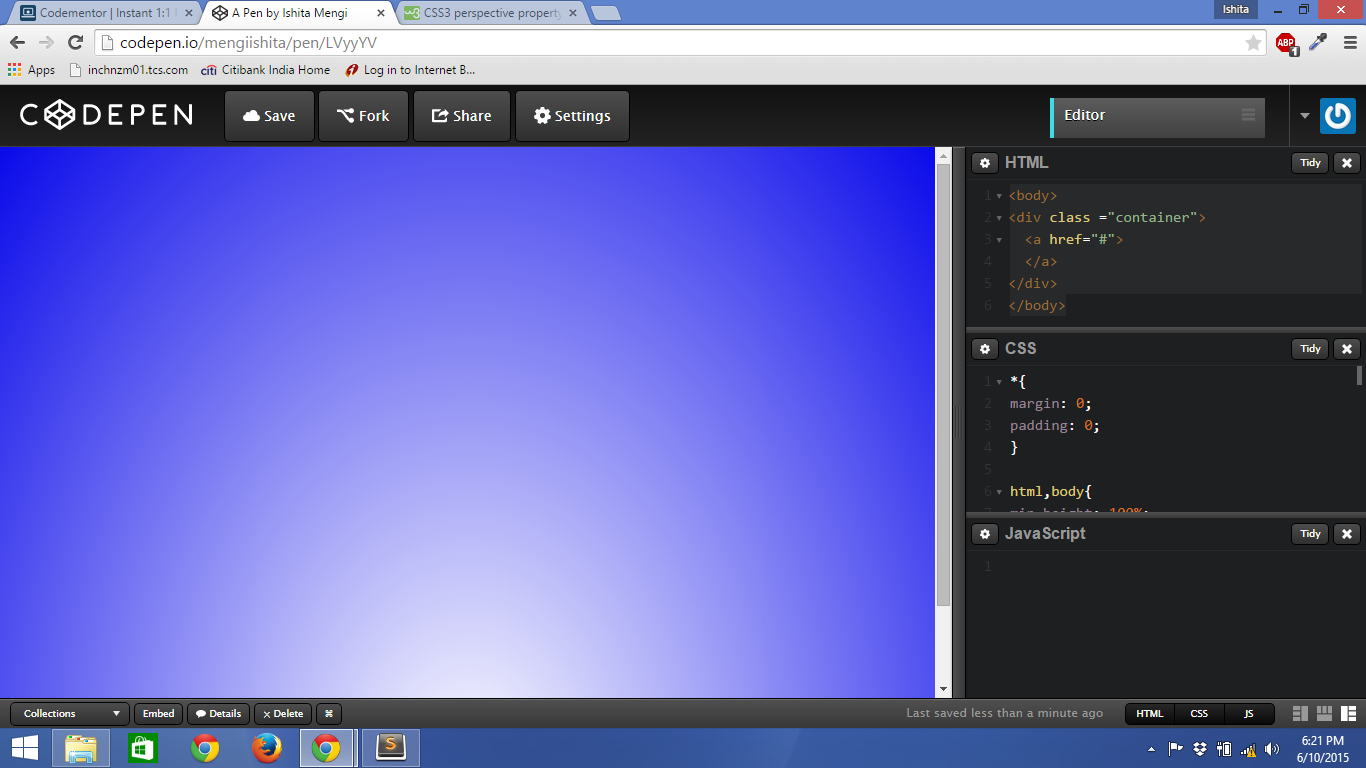Click the CodePen logo

(103, 115)
